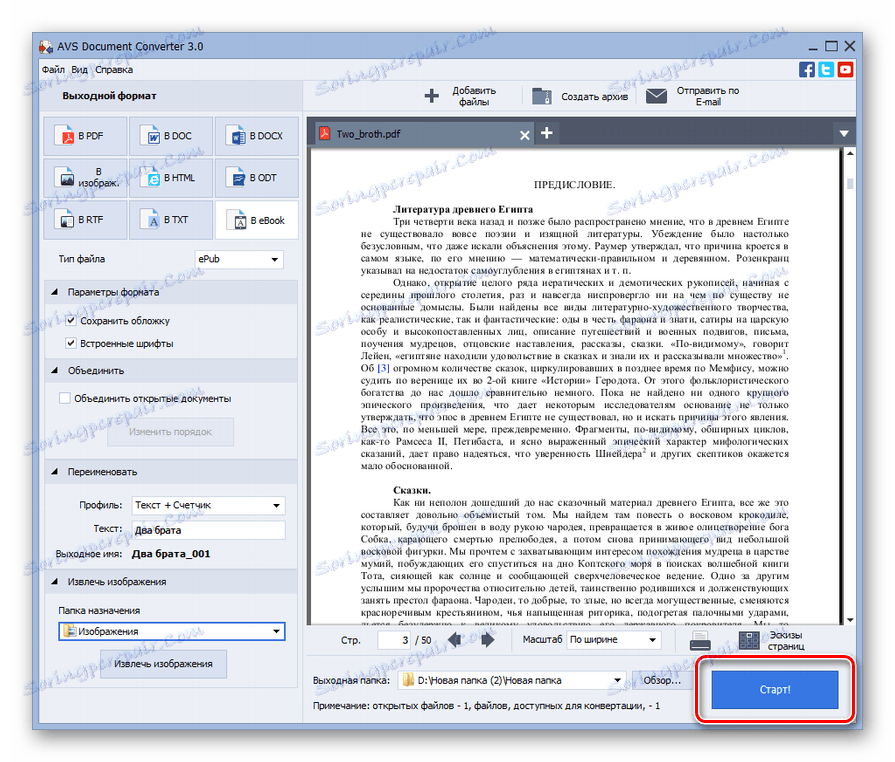Select the To RTF output format
Image resolution: width=895 pixels, height=762 pixels.
86,220
